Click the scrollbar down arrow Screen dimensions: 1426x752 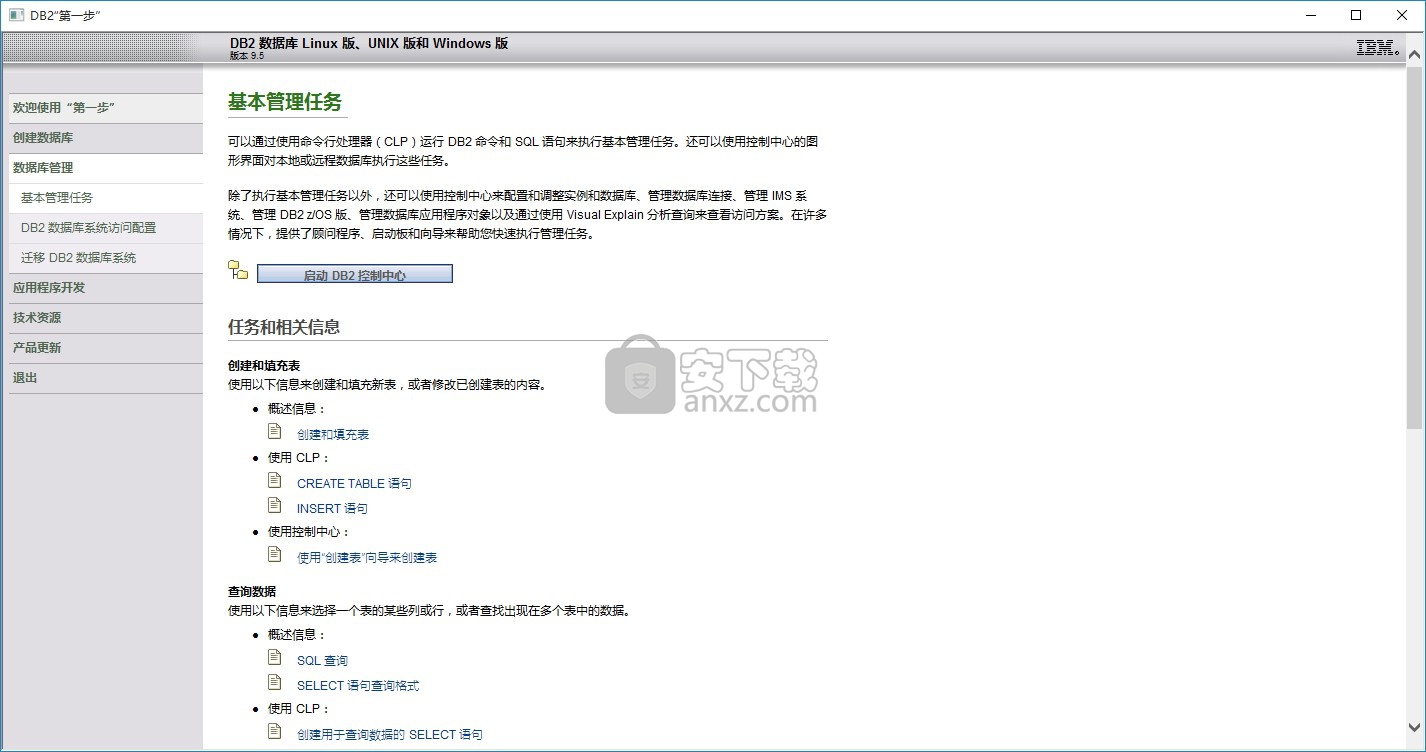1414,727
